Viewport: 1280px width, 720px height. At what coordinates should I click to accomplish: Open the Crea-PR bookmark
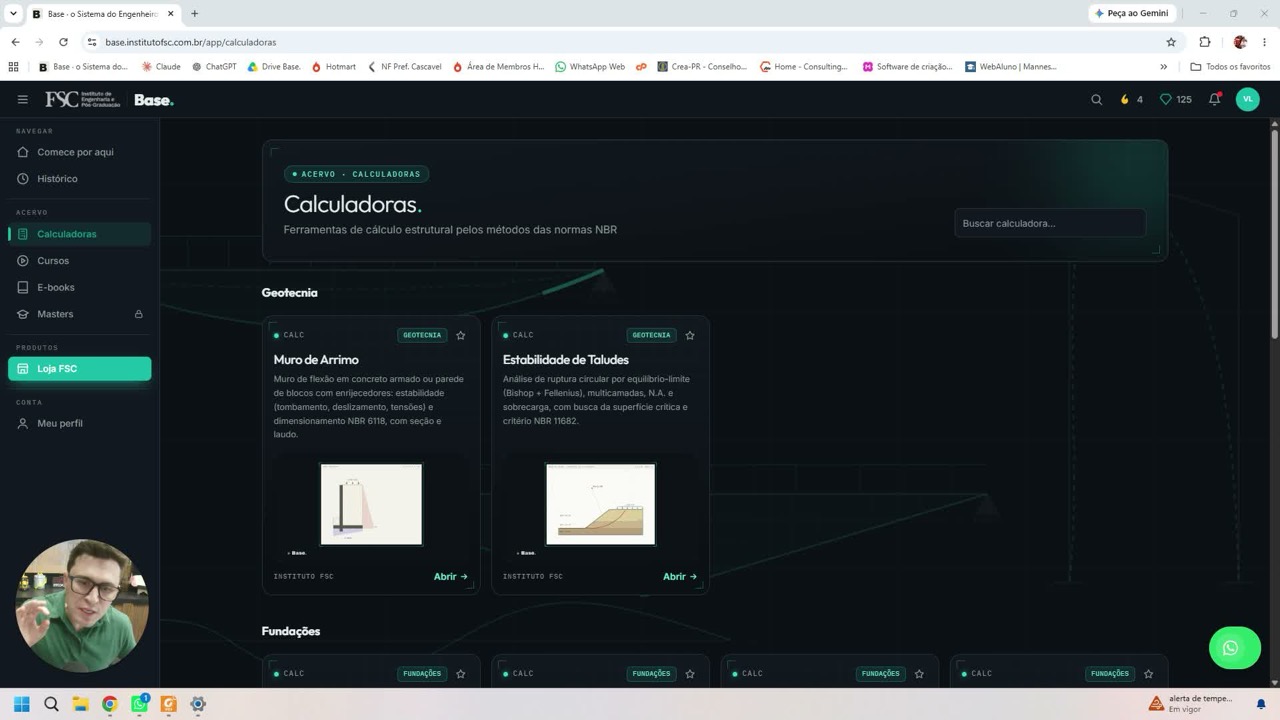[x=703, y=67]
